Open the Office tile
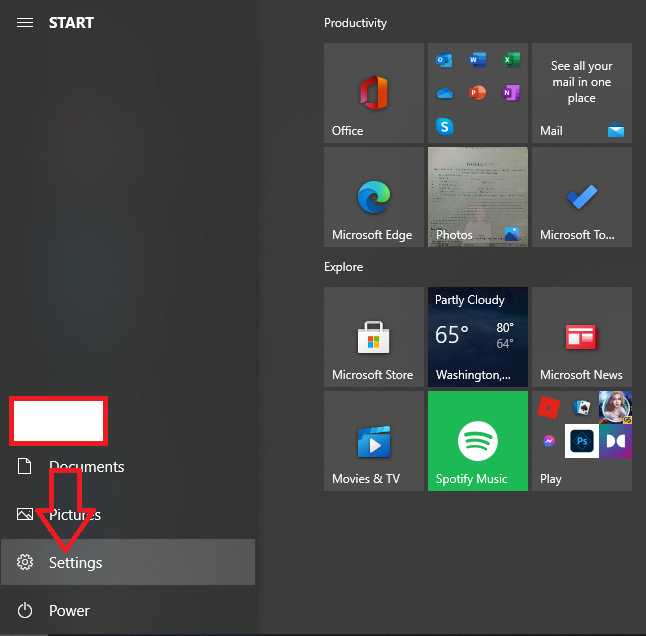646x636 pixels. [x=374, y=93]
